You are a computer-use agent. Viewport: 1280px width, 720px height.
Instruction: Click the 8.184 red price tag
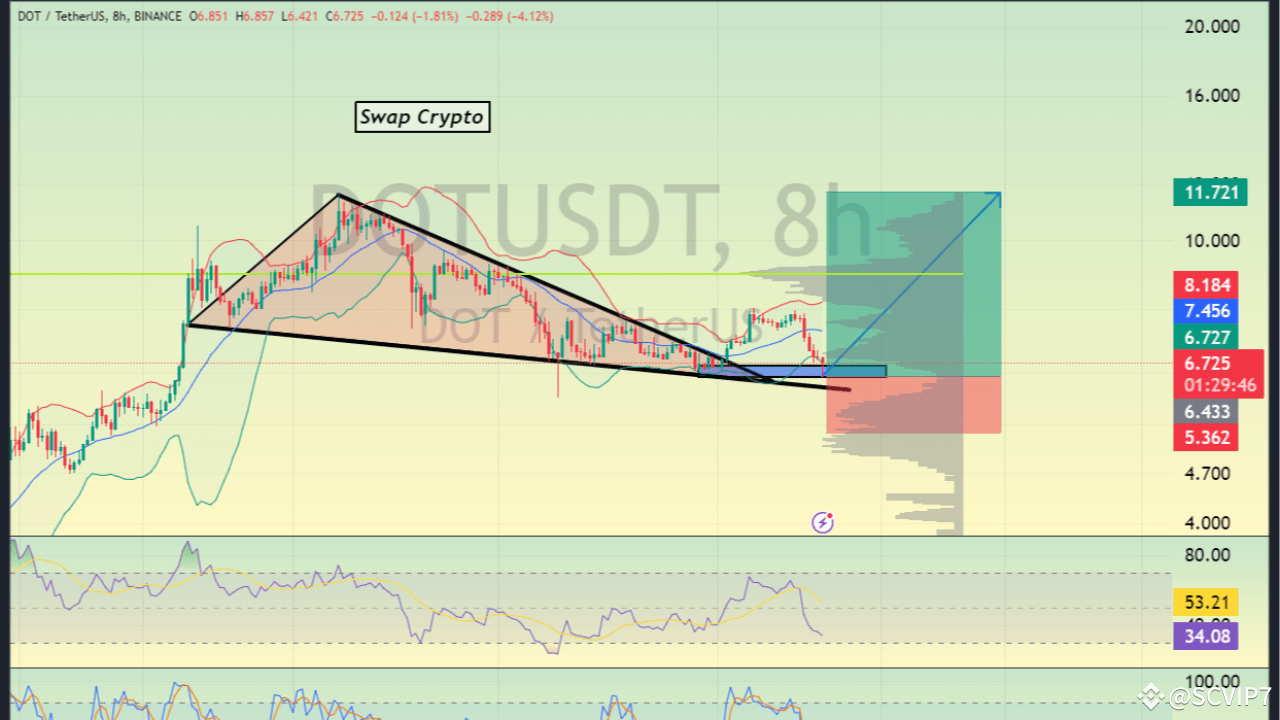click(x=1207, y=284)
